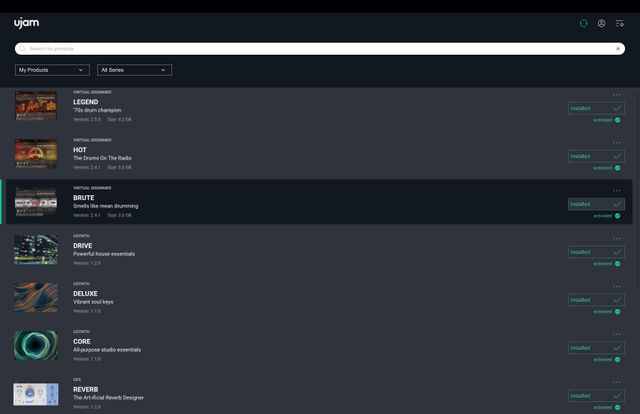Open the settings list icon at top right
640x414 pixels.
619,23
